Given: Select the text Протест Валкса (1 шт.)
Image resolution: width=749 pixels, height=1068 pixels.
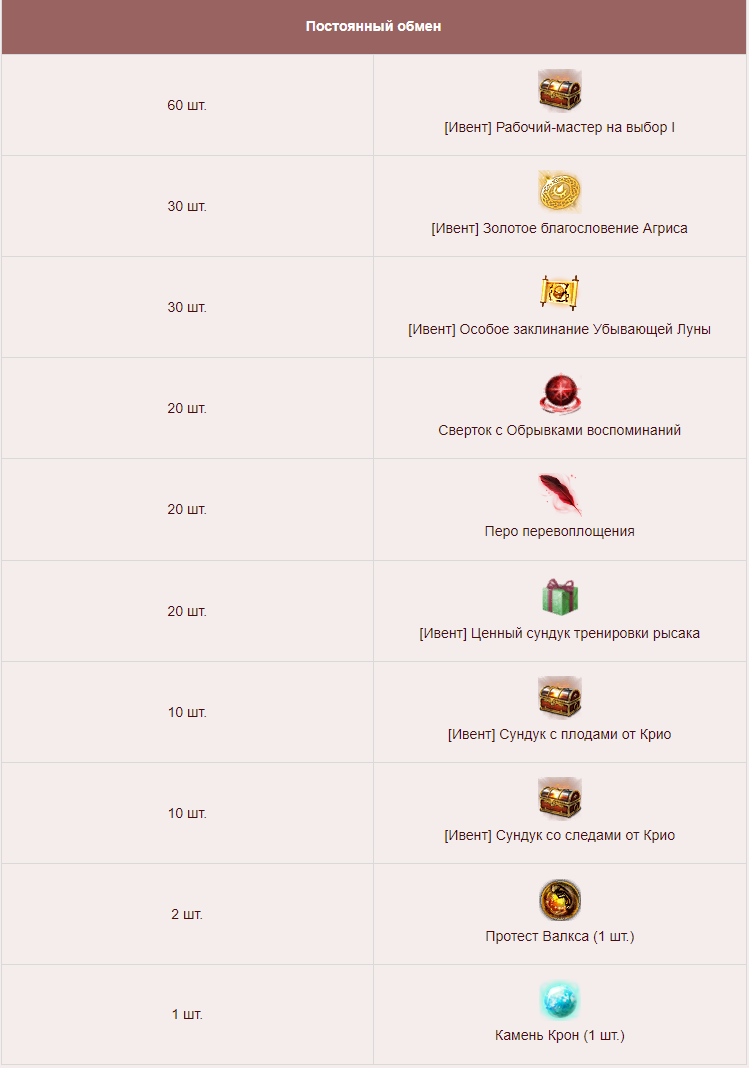Looking at the screenshot, I should (560, 937).
